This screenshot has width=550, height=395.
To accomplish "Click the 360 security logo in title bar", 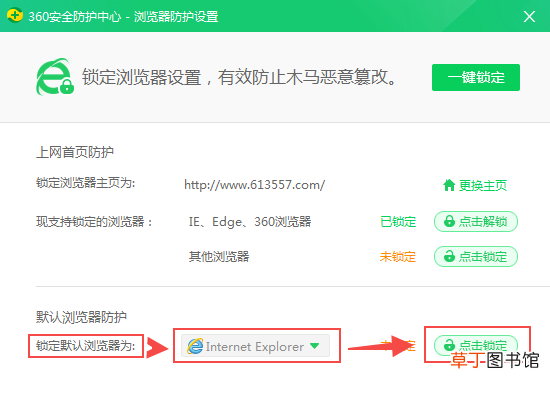I will coord(15,15).
